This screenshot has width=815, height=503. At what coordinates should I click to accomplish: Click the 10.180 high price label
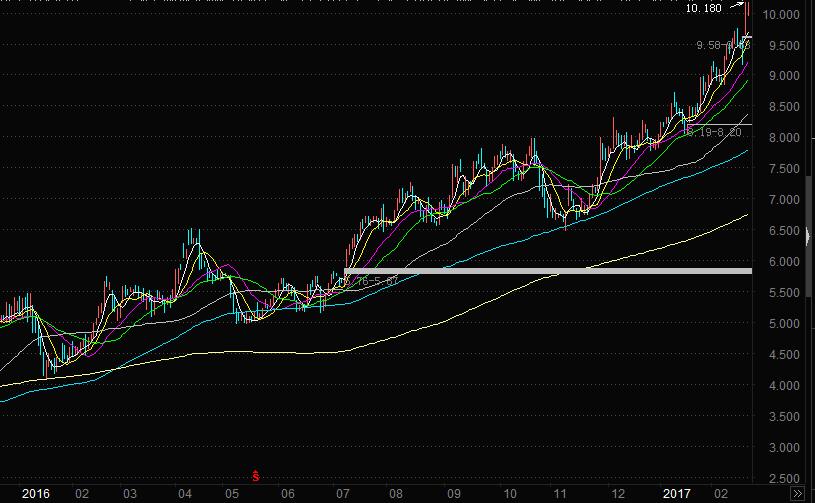click(703, 9)
